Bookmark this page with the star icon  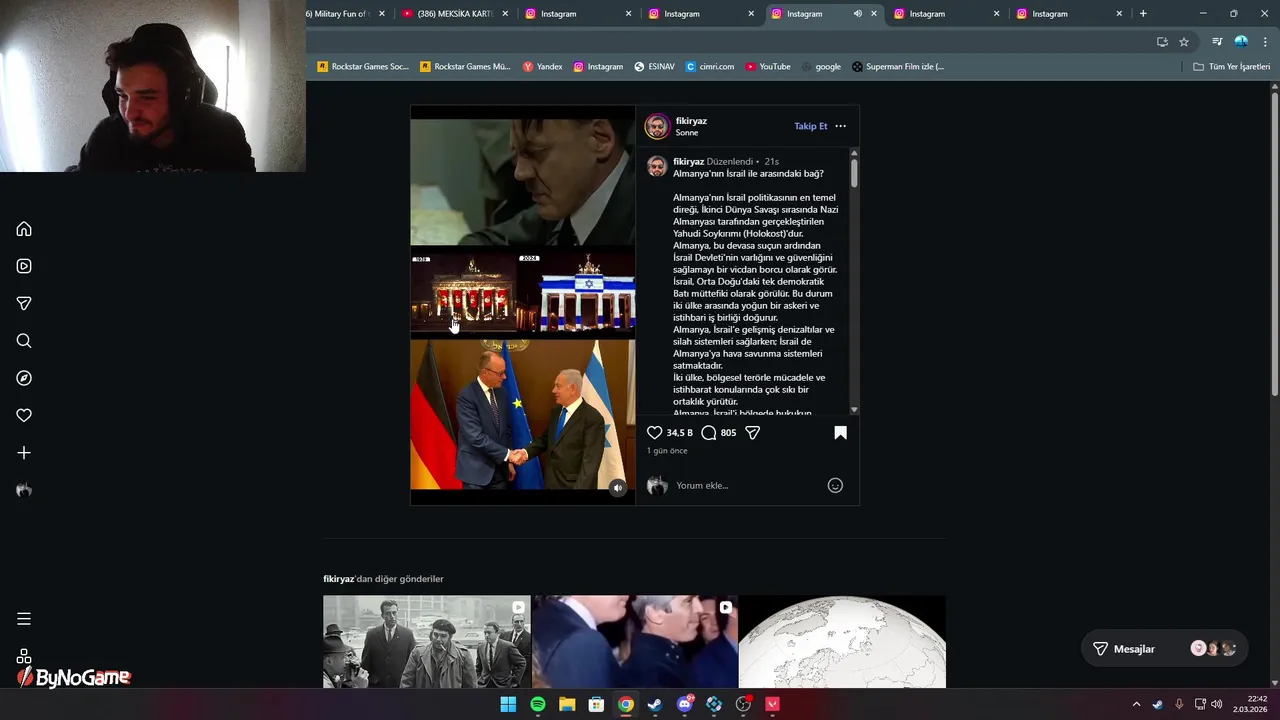coord(1184,42)
